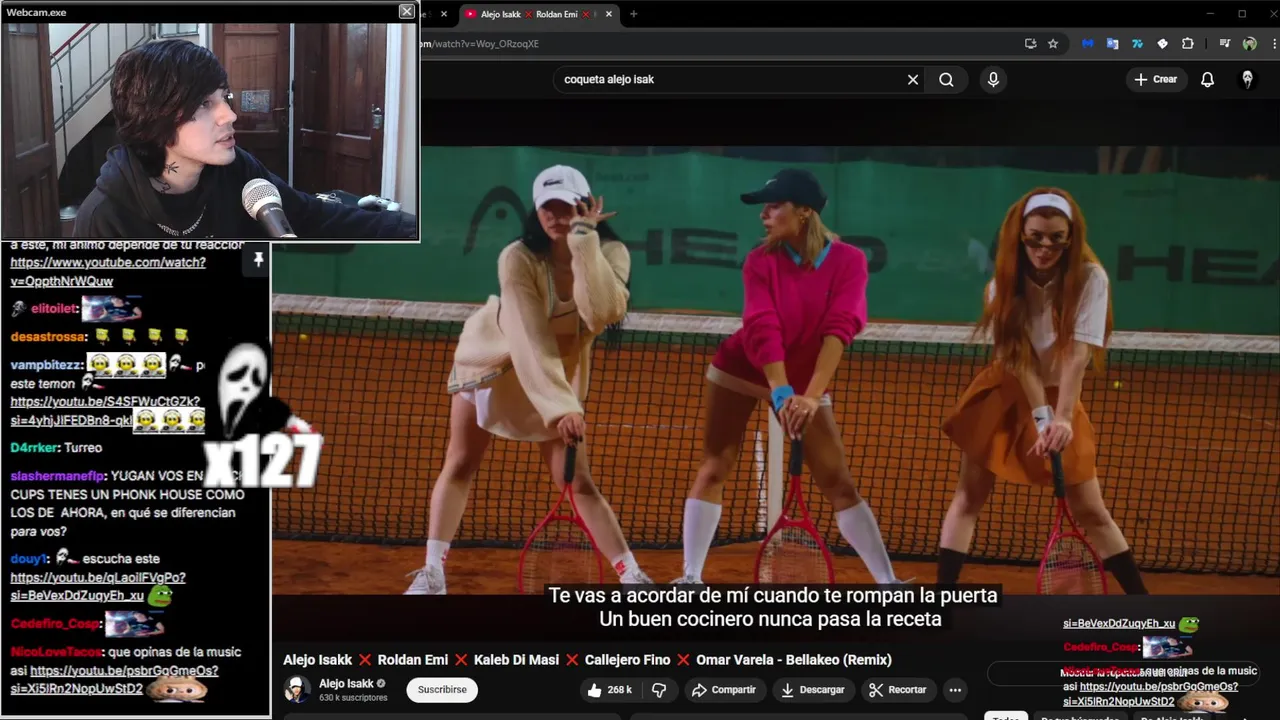The height and width of the screenshot is (720, 1280).
Task: Clear the YouTube search text
Action: [912, 79]
